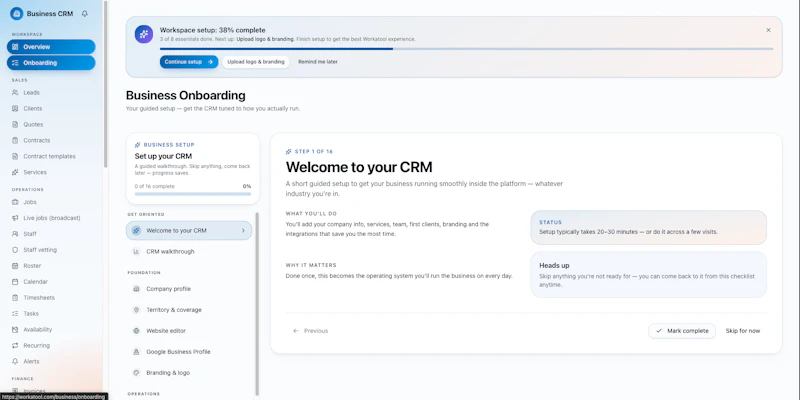
Task: Click the Staff sidebar icon
Action: click(15, 234)
